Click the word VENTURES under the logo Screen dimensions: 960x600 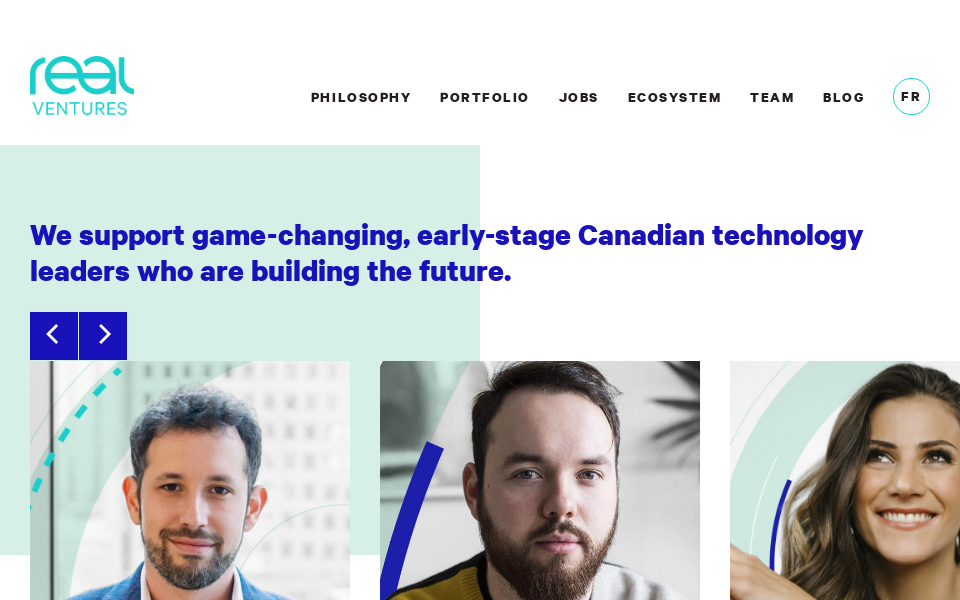pyautogui.click(x=80, y=107)
